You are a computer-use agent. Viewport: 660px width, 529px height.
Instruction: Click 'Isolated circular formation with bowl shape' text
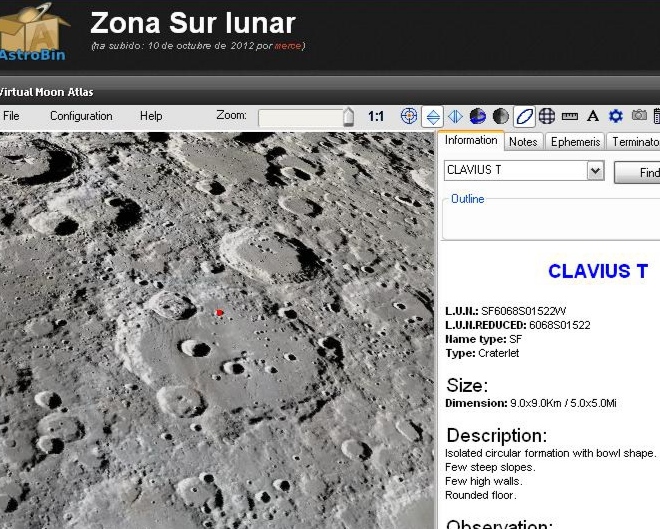tap(550, 453)
